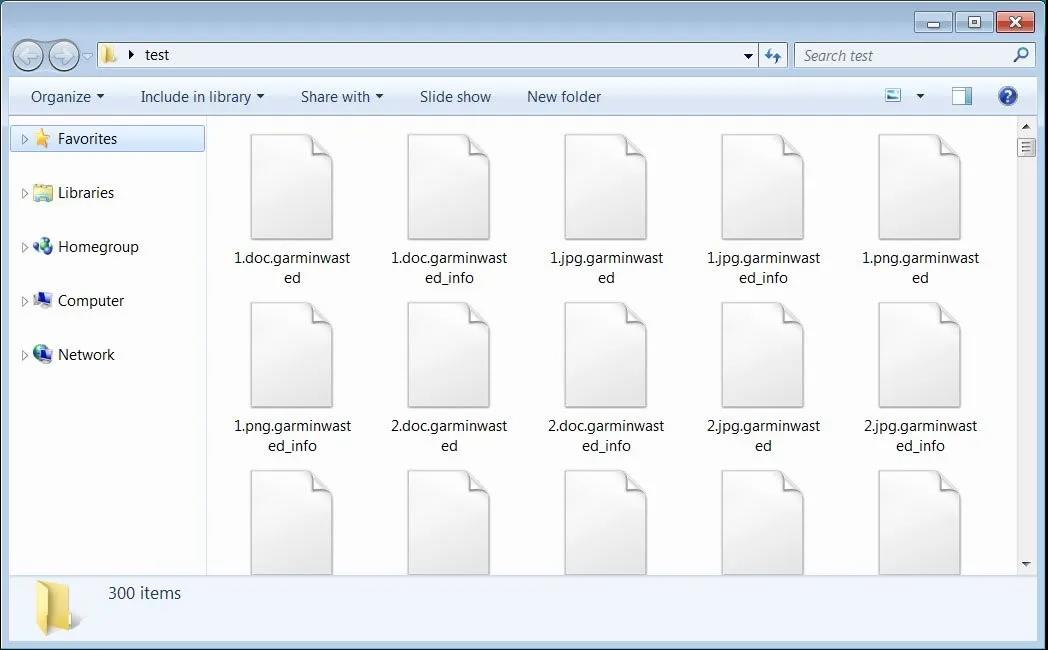The image size is (1048, 650).
Task: Close the test window
Action: coord(1015,22)
